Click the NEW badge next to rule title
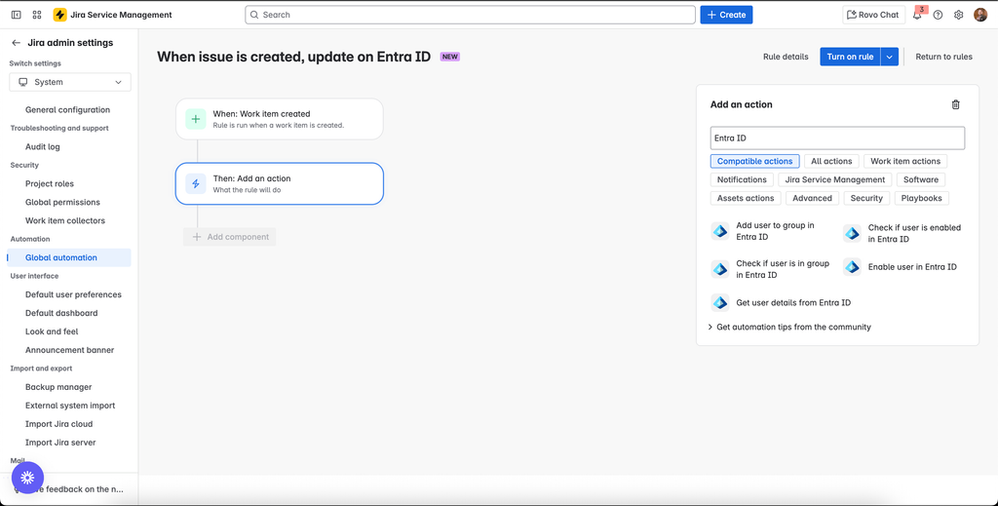Screen dimensions: 998x506 [450, 57]
